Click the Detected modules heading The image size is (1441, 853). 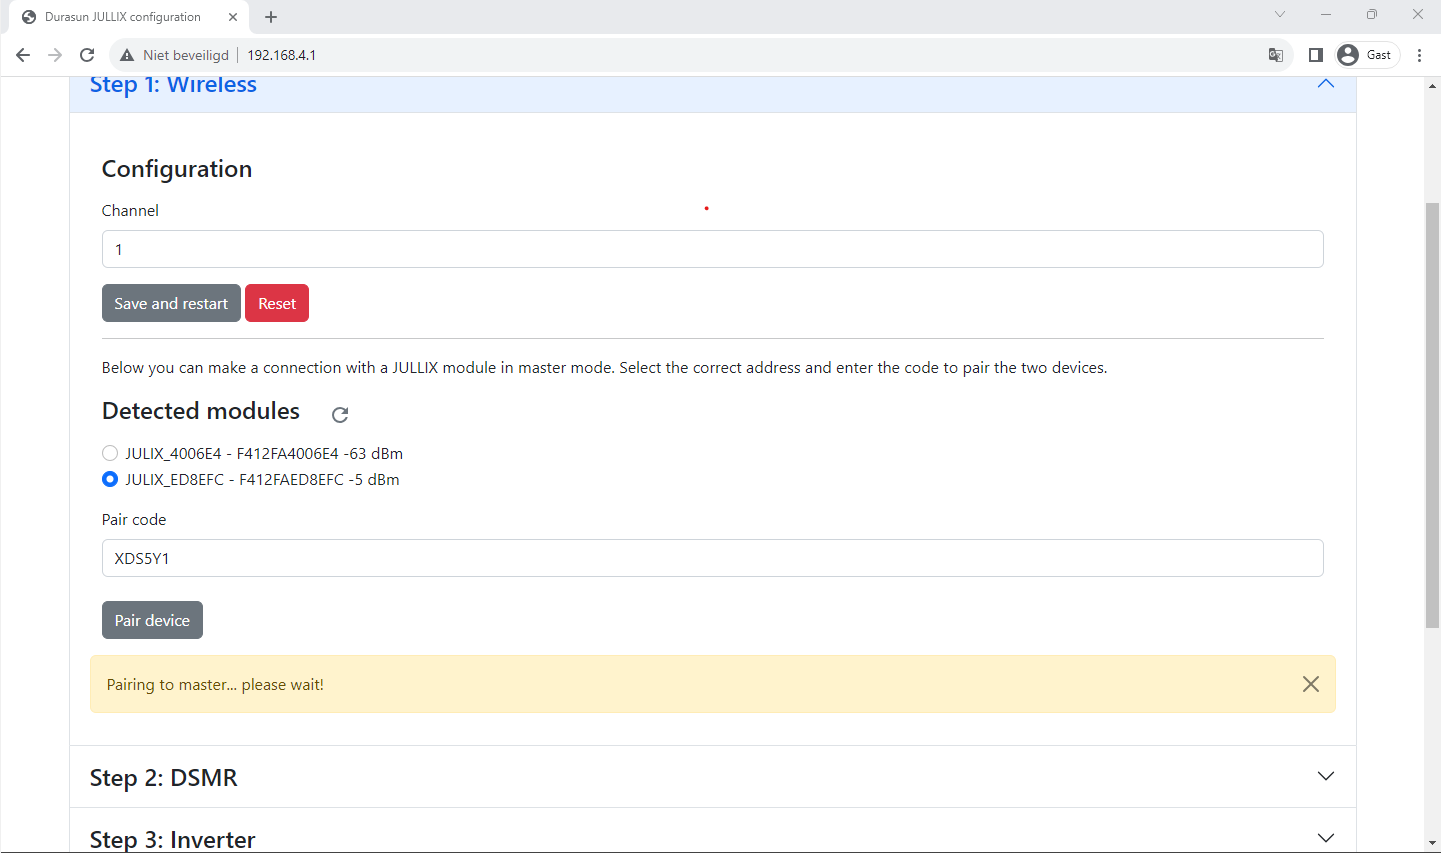coord(201,411)
